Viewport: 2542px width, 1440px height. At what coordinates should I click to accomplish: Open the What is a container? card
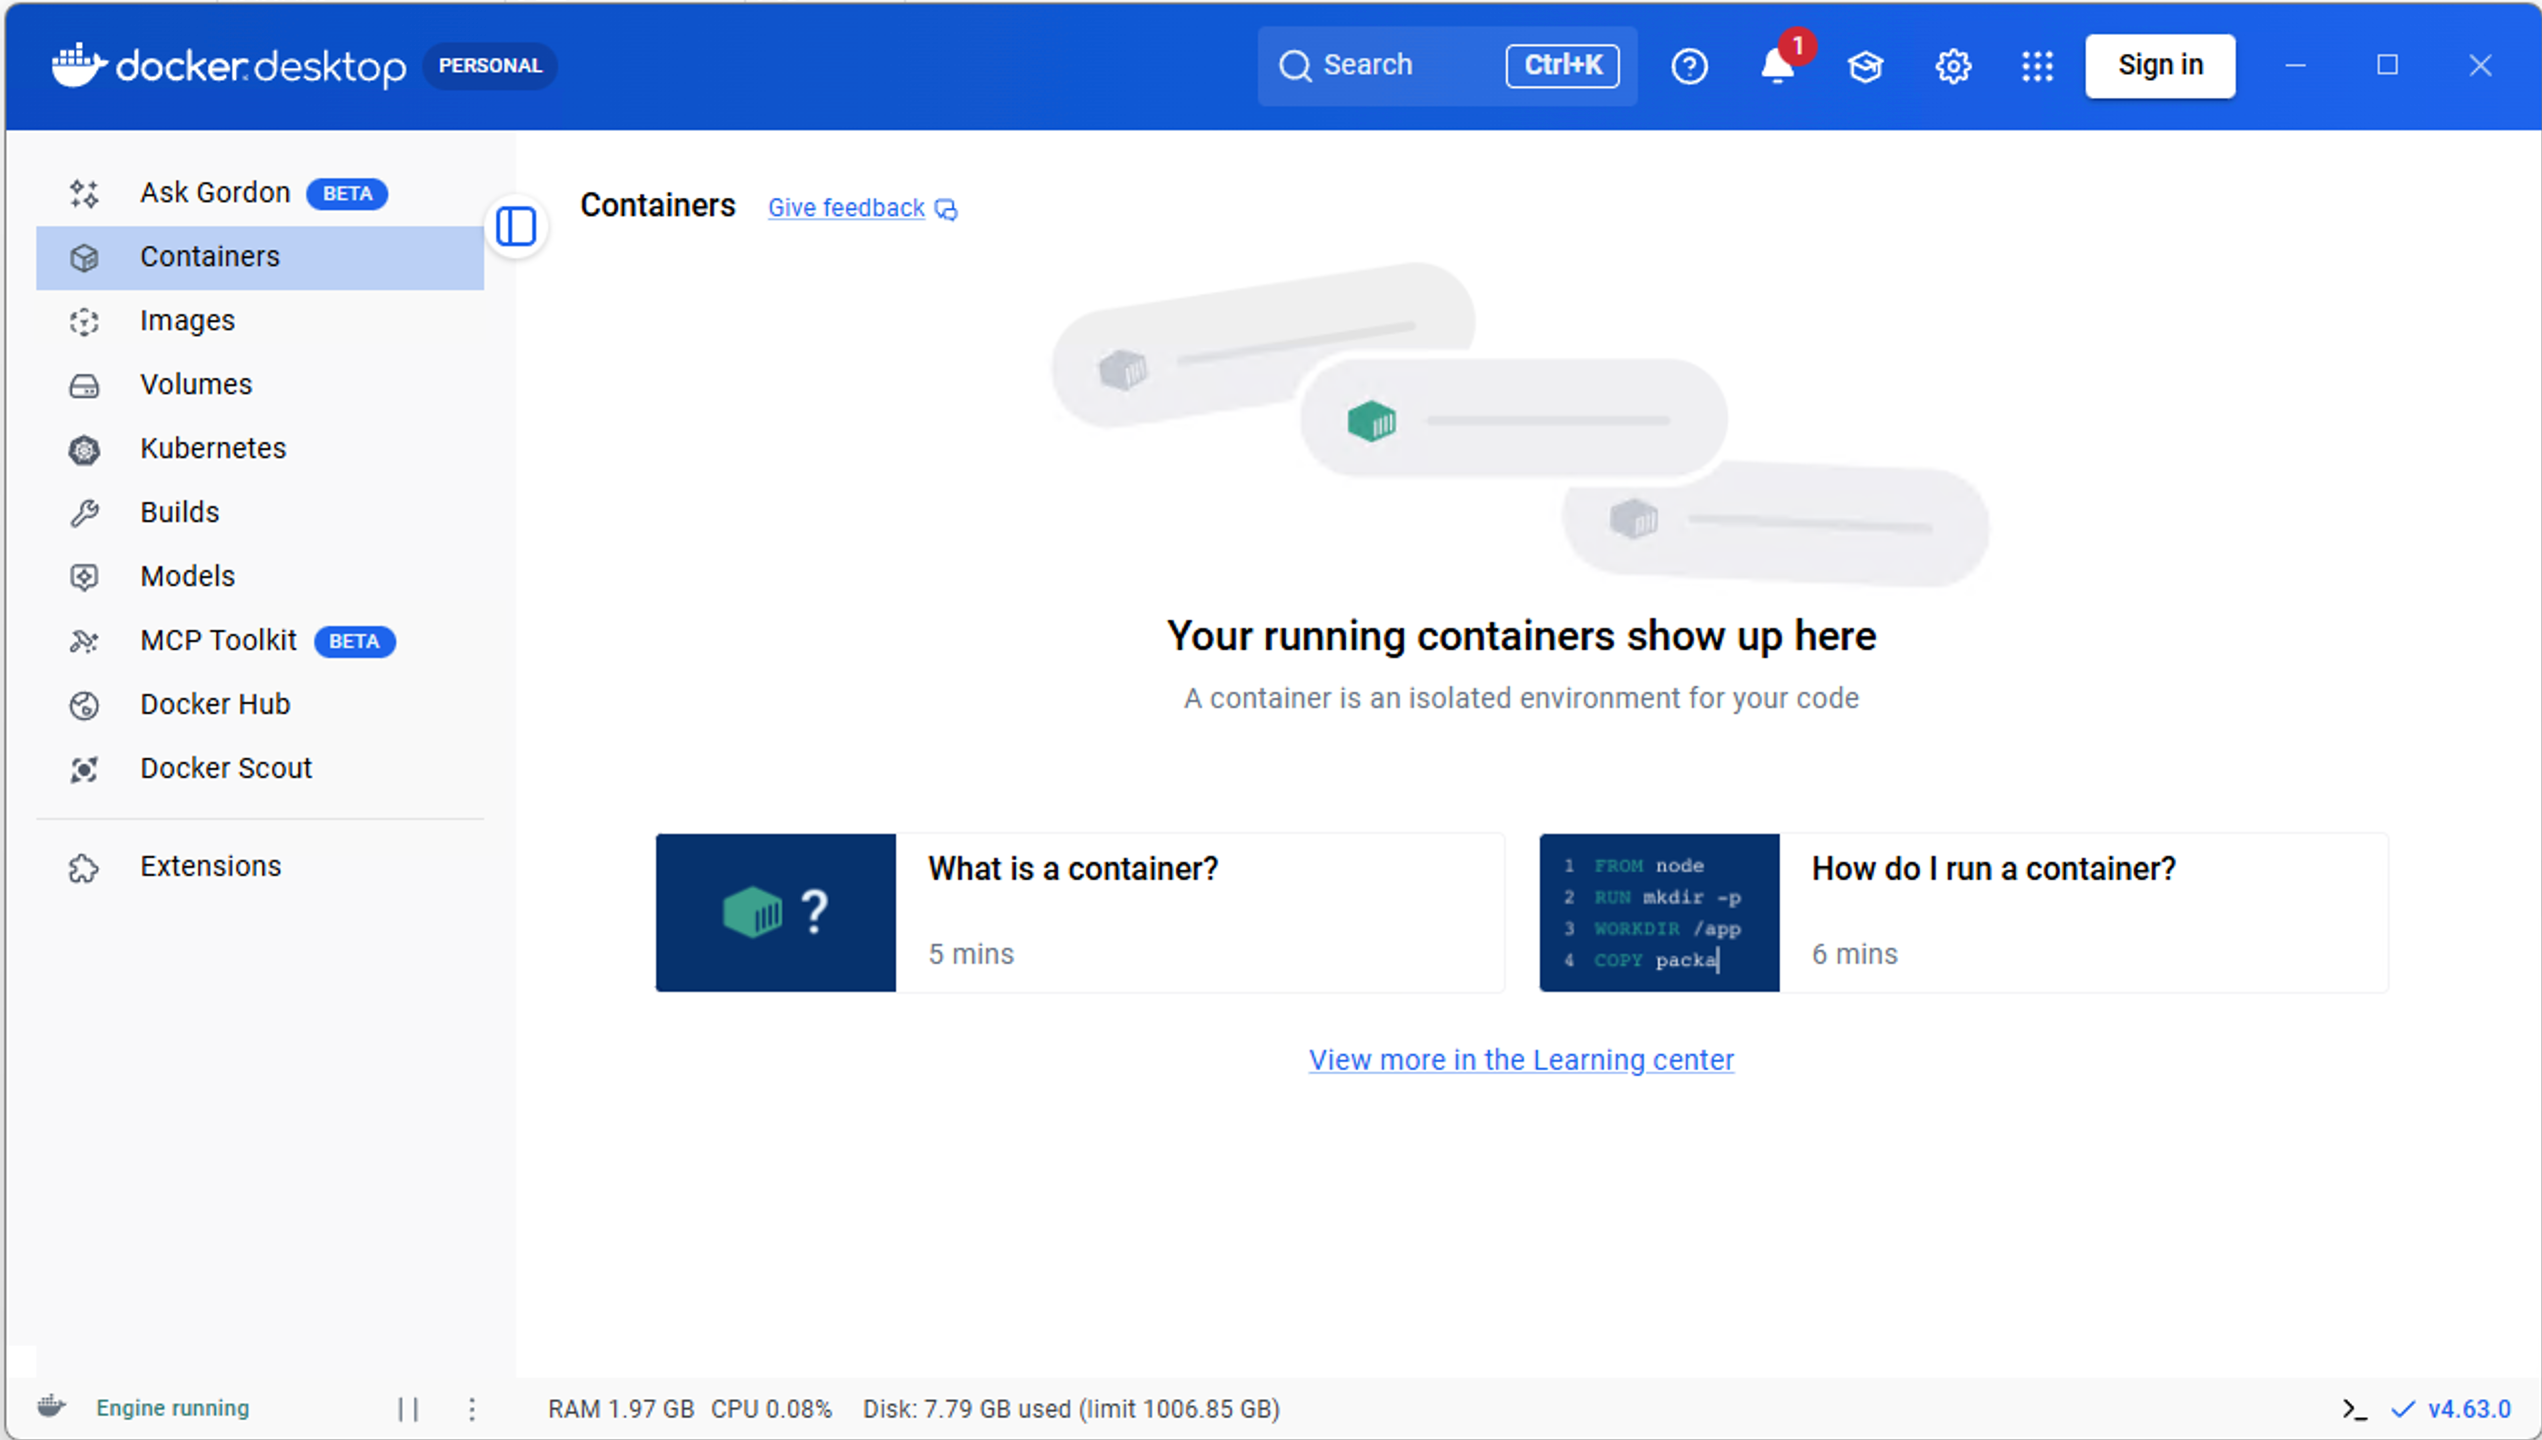tap(1079, 912)
